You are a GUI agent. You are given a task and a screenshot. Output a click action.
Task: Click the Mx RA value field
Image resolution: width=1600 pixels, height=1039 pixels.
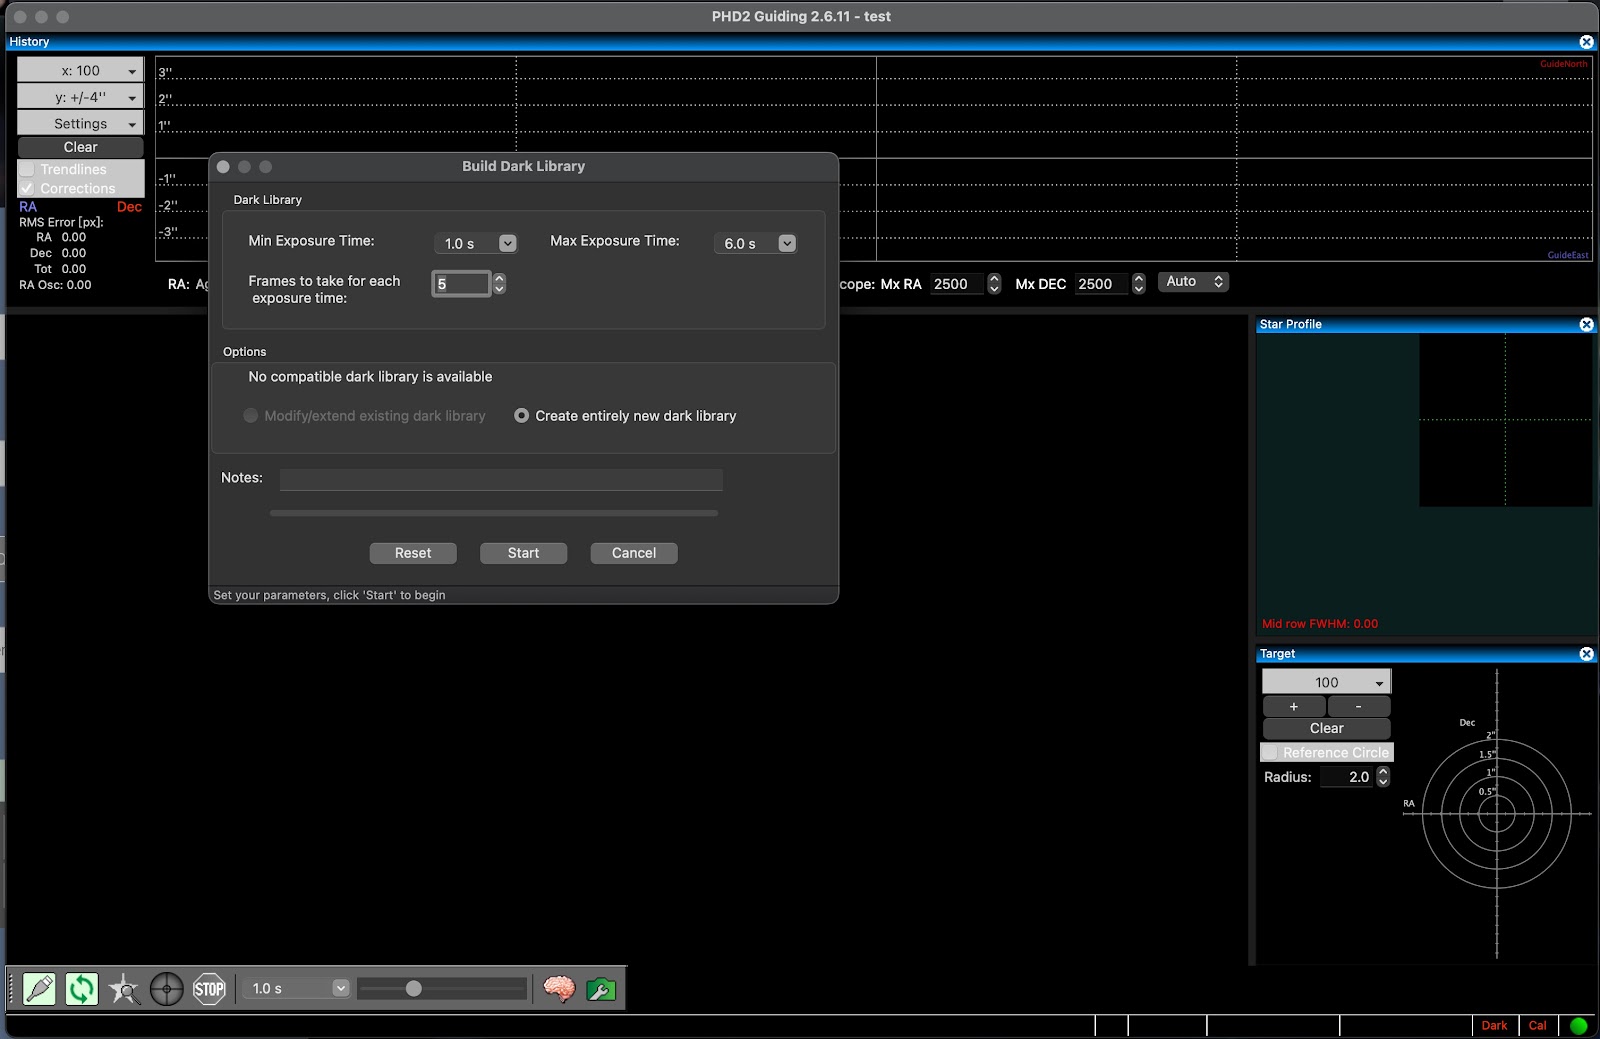click(x=957, y=284)
